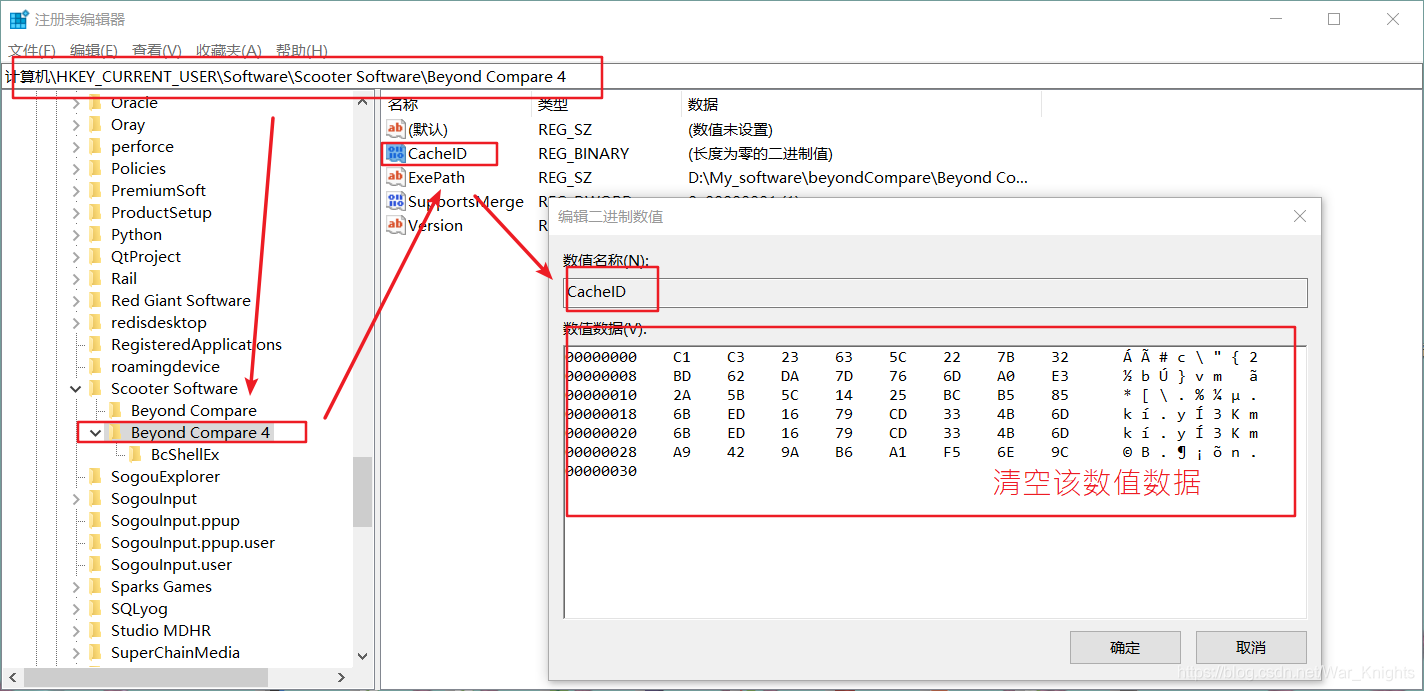Open the 收藏夹(A) menu
1424x691 pixels.
click(228, 50)
